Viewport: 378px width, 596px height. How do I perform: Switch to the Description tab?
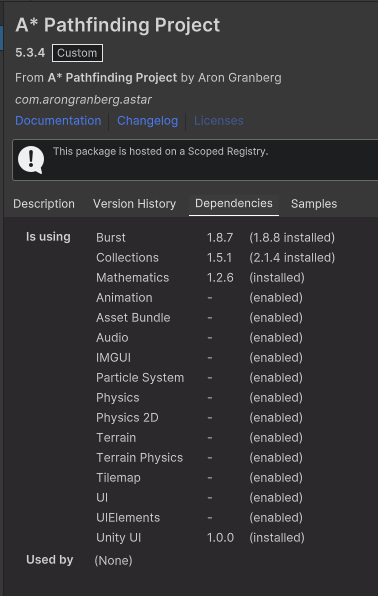(x=44, y=204)
